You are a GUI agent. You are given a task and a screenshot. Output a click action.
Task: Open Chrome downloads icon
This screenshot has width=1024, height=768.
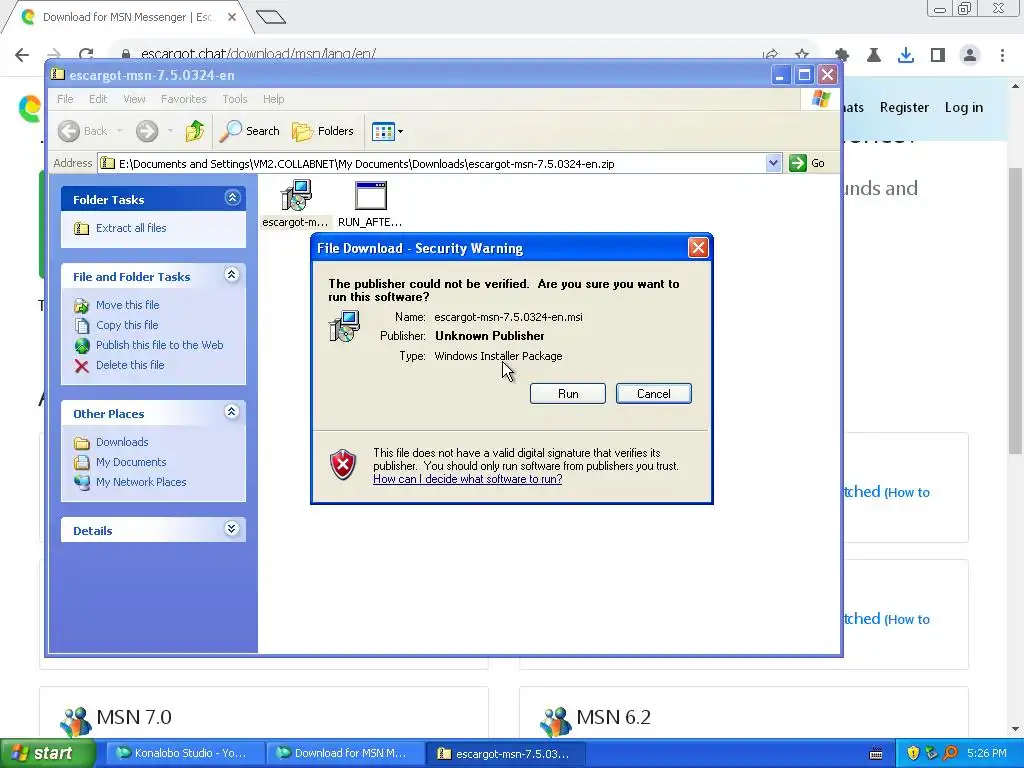[x=906, y=55]
